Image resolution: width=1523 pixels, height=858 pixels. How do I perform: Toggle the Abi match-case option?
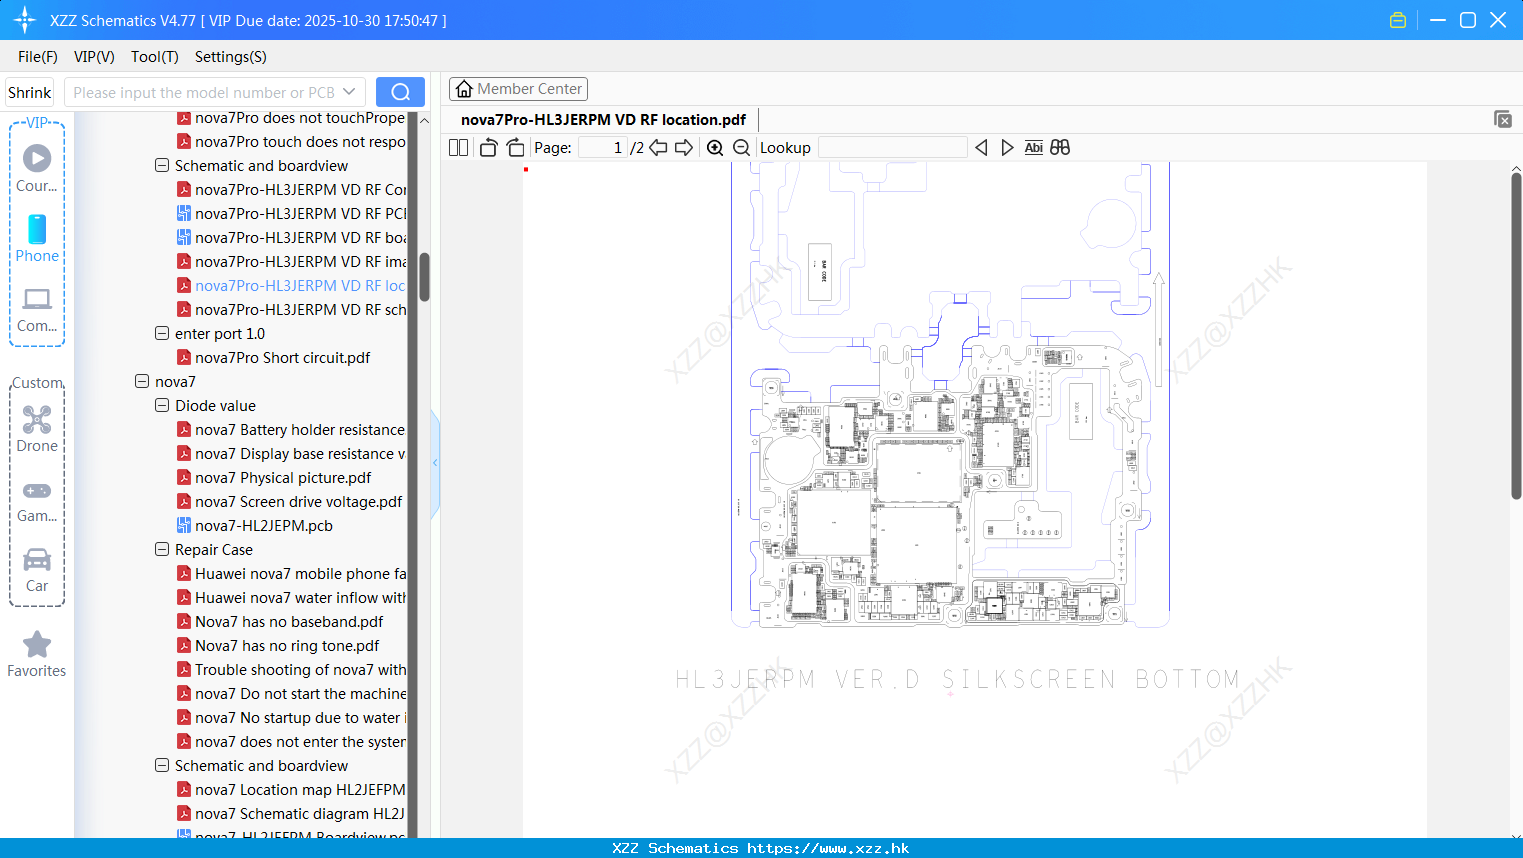pos(1034,148)
